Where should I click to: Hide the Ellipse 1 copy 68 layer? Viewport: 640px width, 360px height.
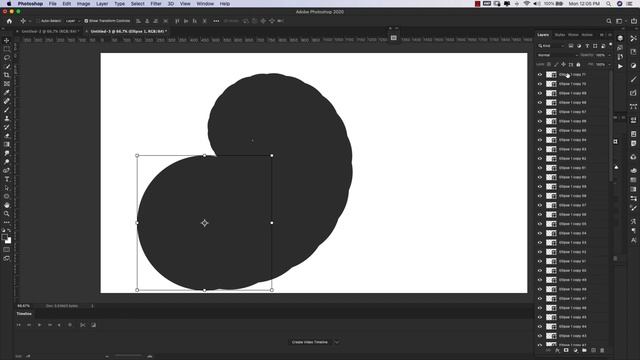pos(540,102)
